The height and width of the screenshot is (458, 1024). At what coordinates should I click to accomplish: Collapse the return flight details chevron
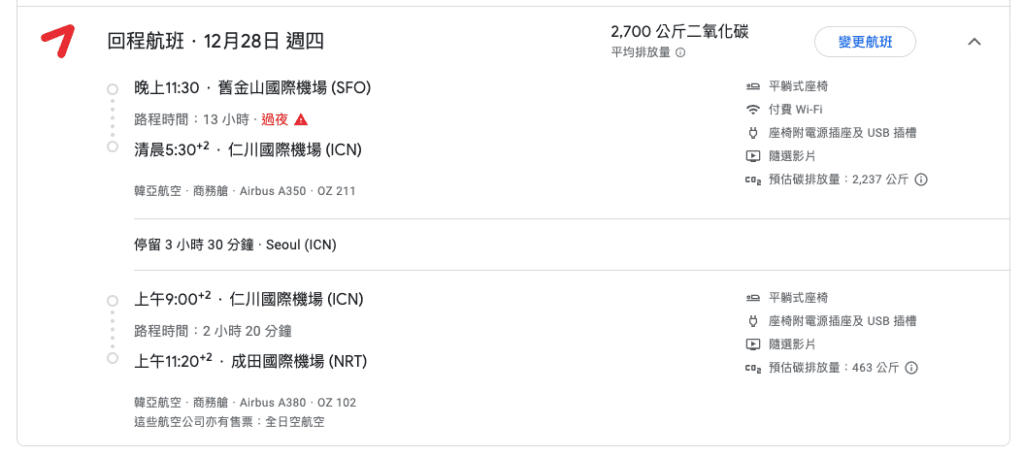pos(974,41)
